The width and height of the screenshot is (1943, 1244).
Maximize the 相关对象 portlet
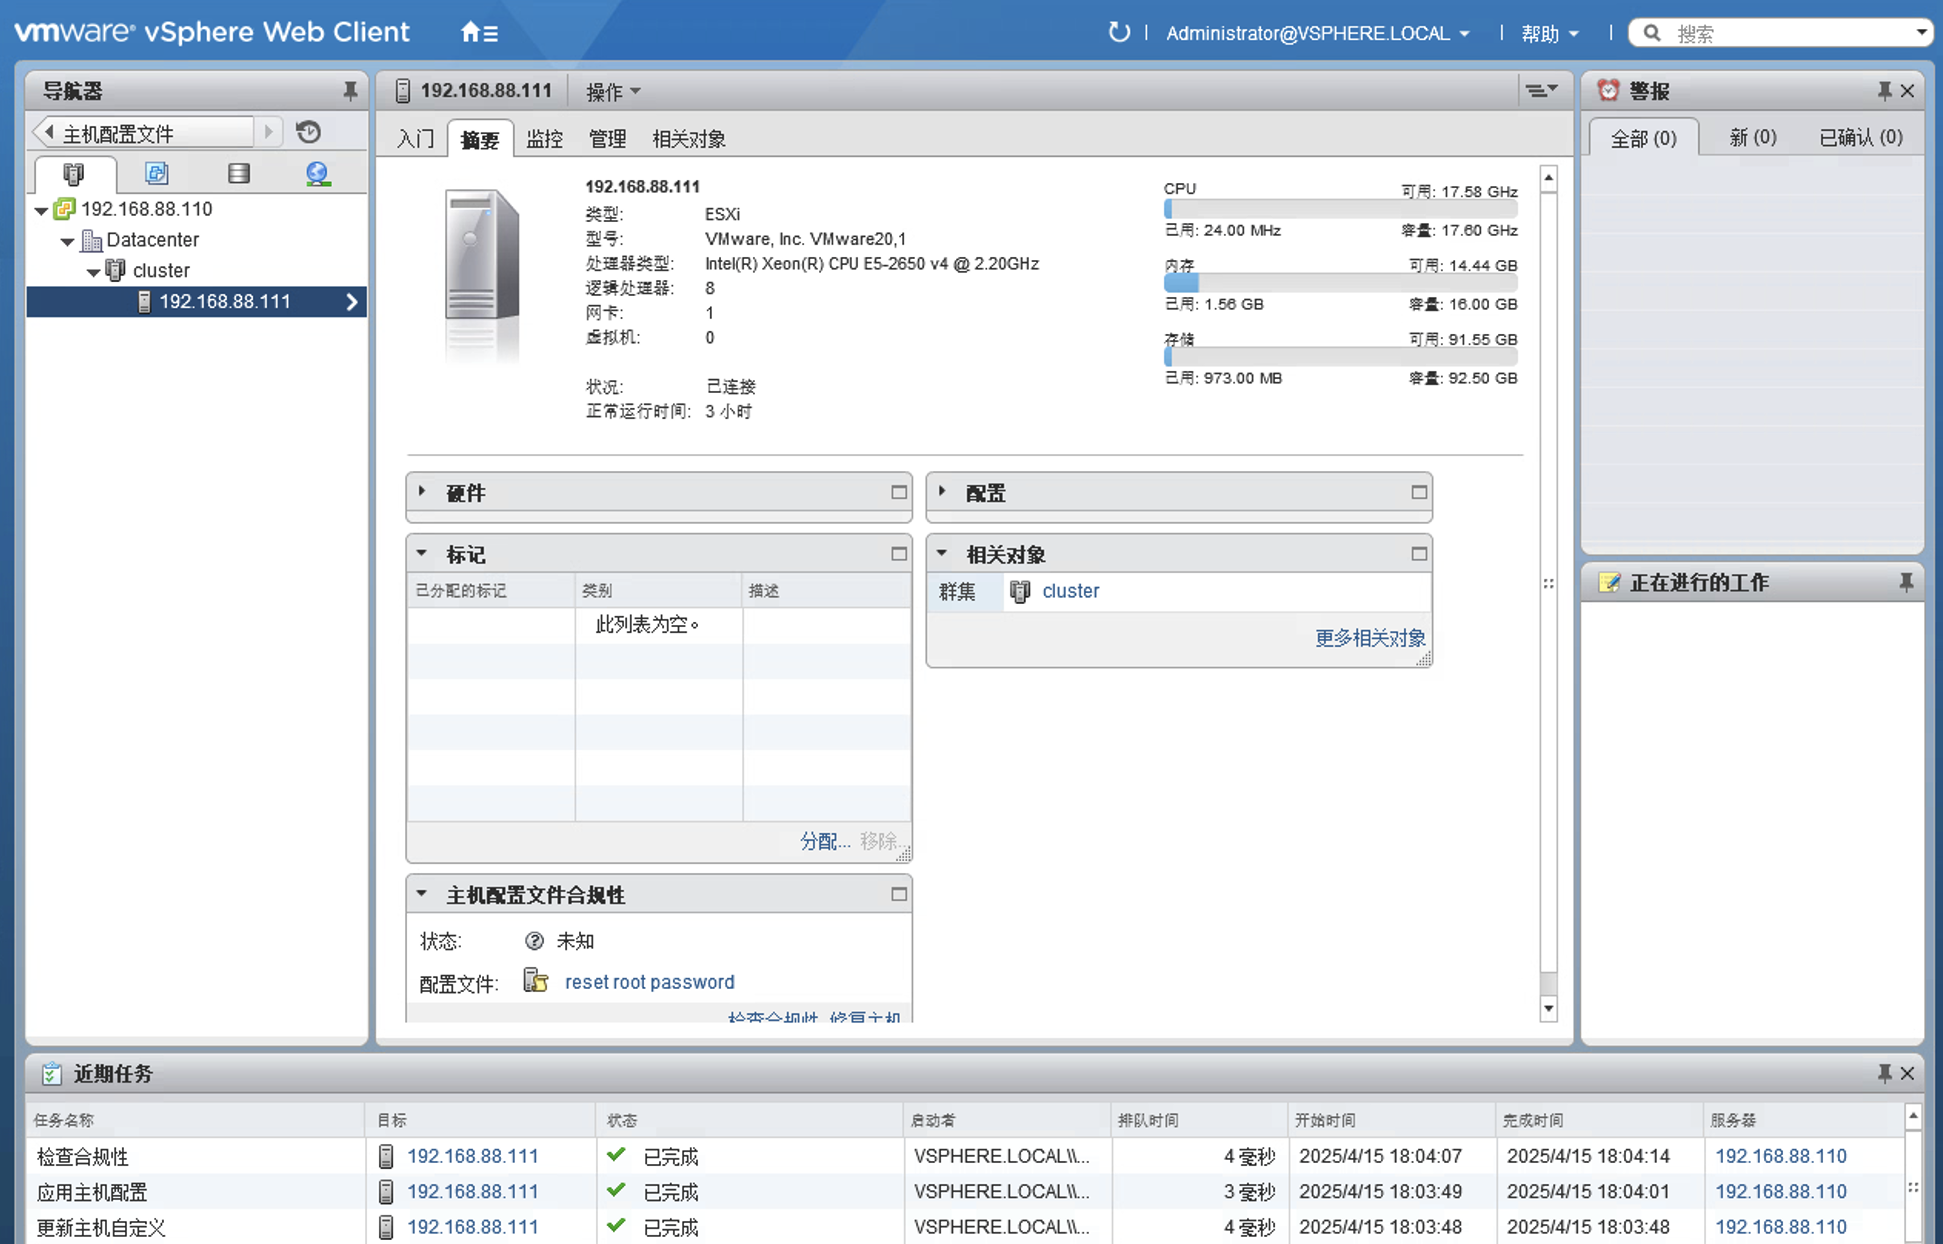coord(1419,553)
